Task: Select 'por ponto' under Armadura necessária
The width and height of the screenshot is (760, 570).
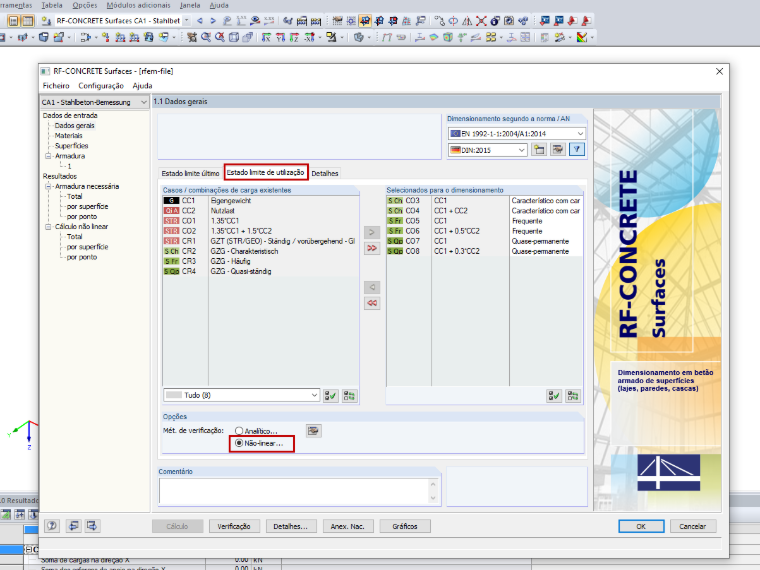Action: tap(81, 217)
